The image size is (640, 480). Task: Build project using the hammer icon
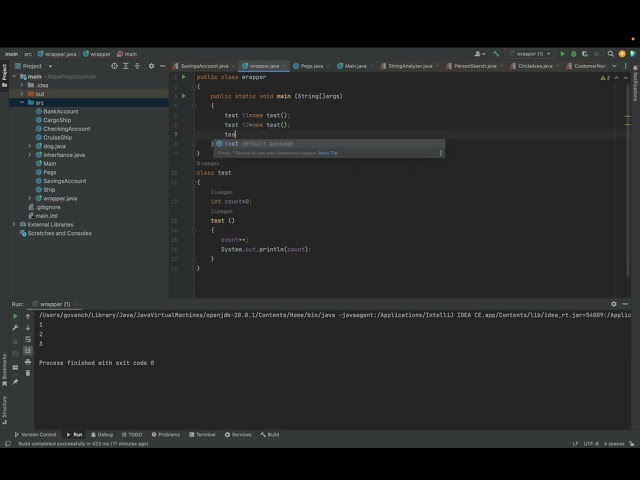pos(496,54)
